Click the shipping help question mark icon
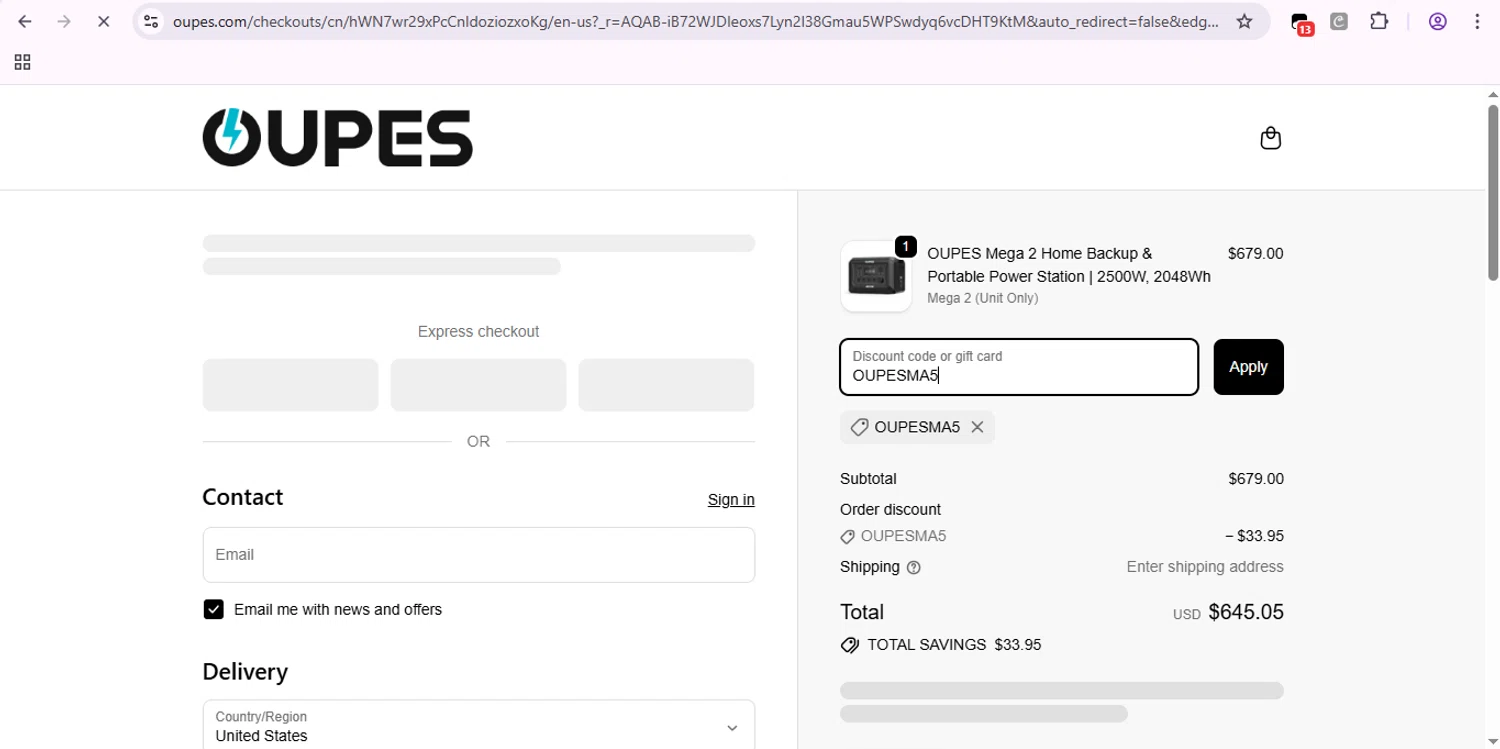Image resolution: width=1500 pixels, height=749 pixels. click(x=913, y=568)
